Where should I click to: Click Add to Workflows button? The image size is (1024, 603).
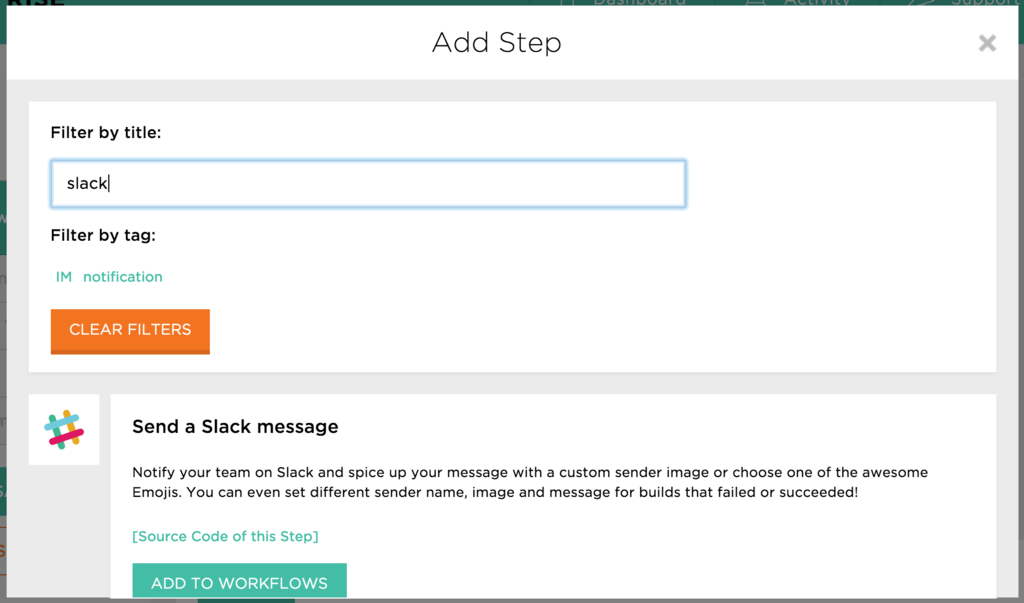(x=239, y=581)
